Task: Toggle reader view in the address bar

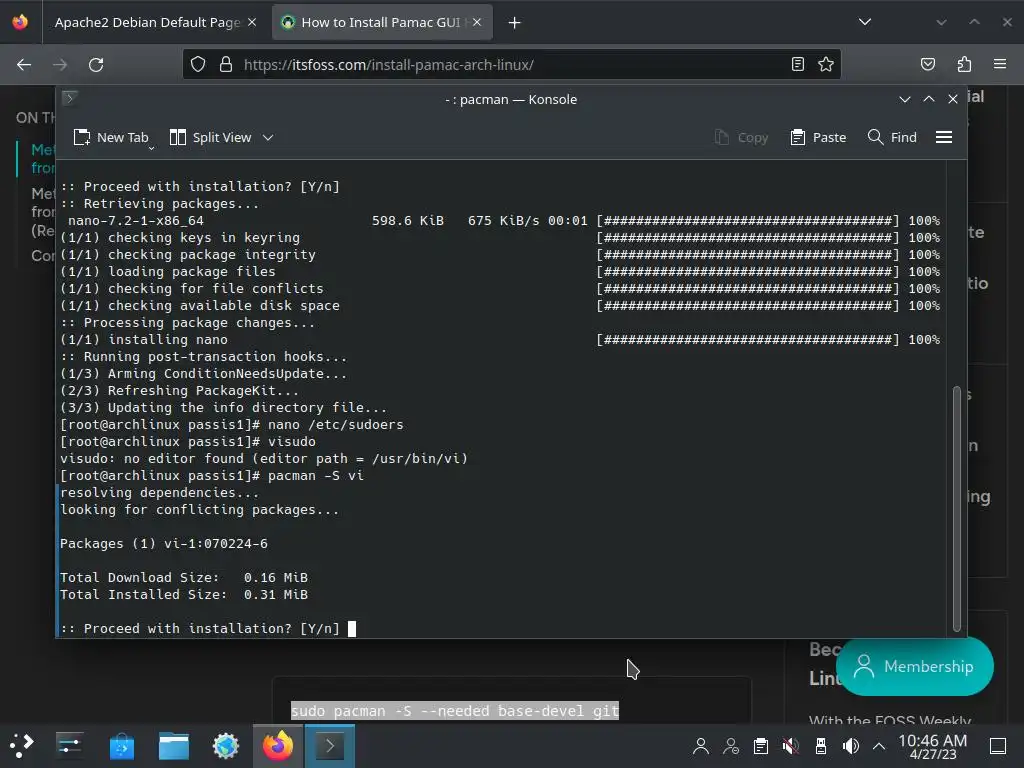Action: coord(797,64)
